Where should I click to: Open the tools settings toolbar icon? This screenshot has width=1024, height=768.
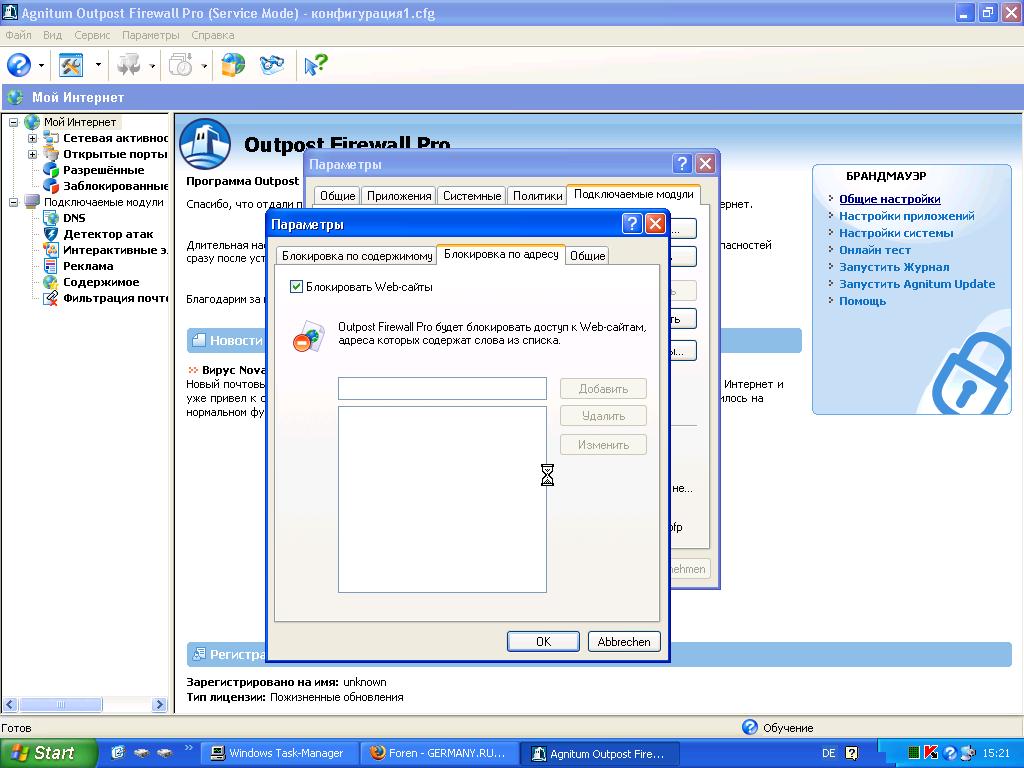click(71, 65)
